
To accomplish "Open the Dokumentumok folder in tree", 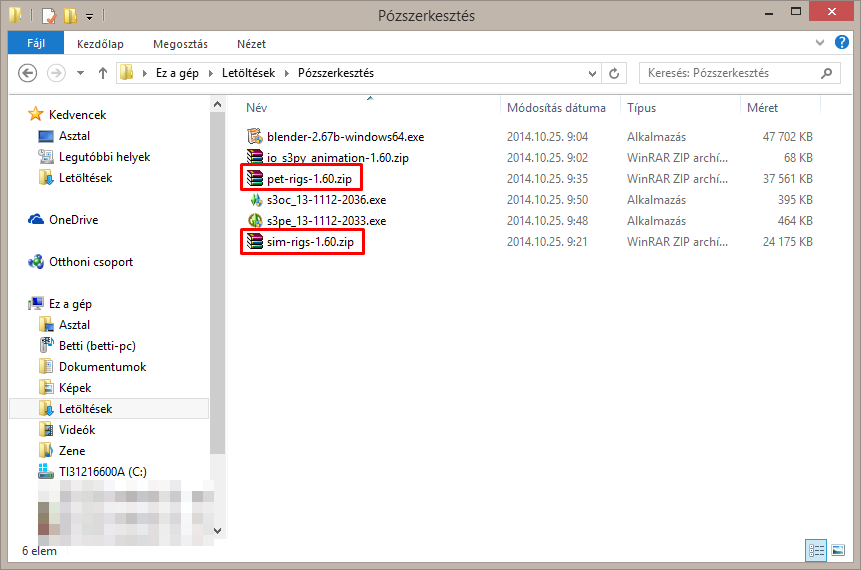I will pyautogui.click(x=102, y=367).
